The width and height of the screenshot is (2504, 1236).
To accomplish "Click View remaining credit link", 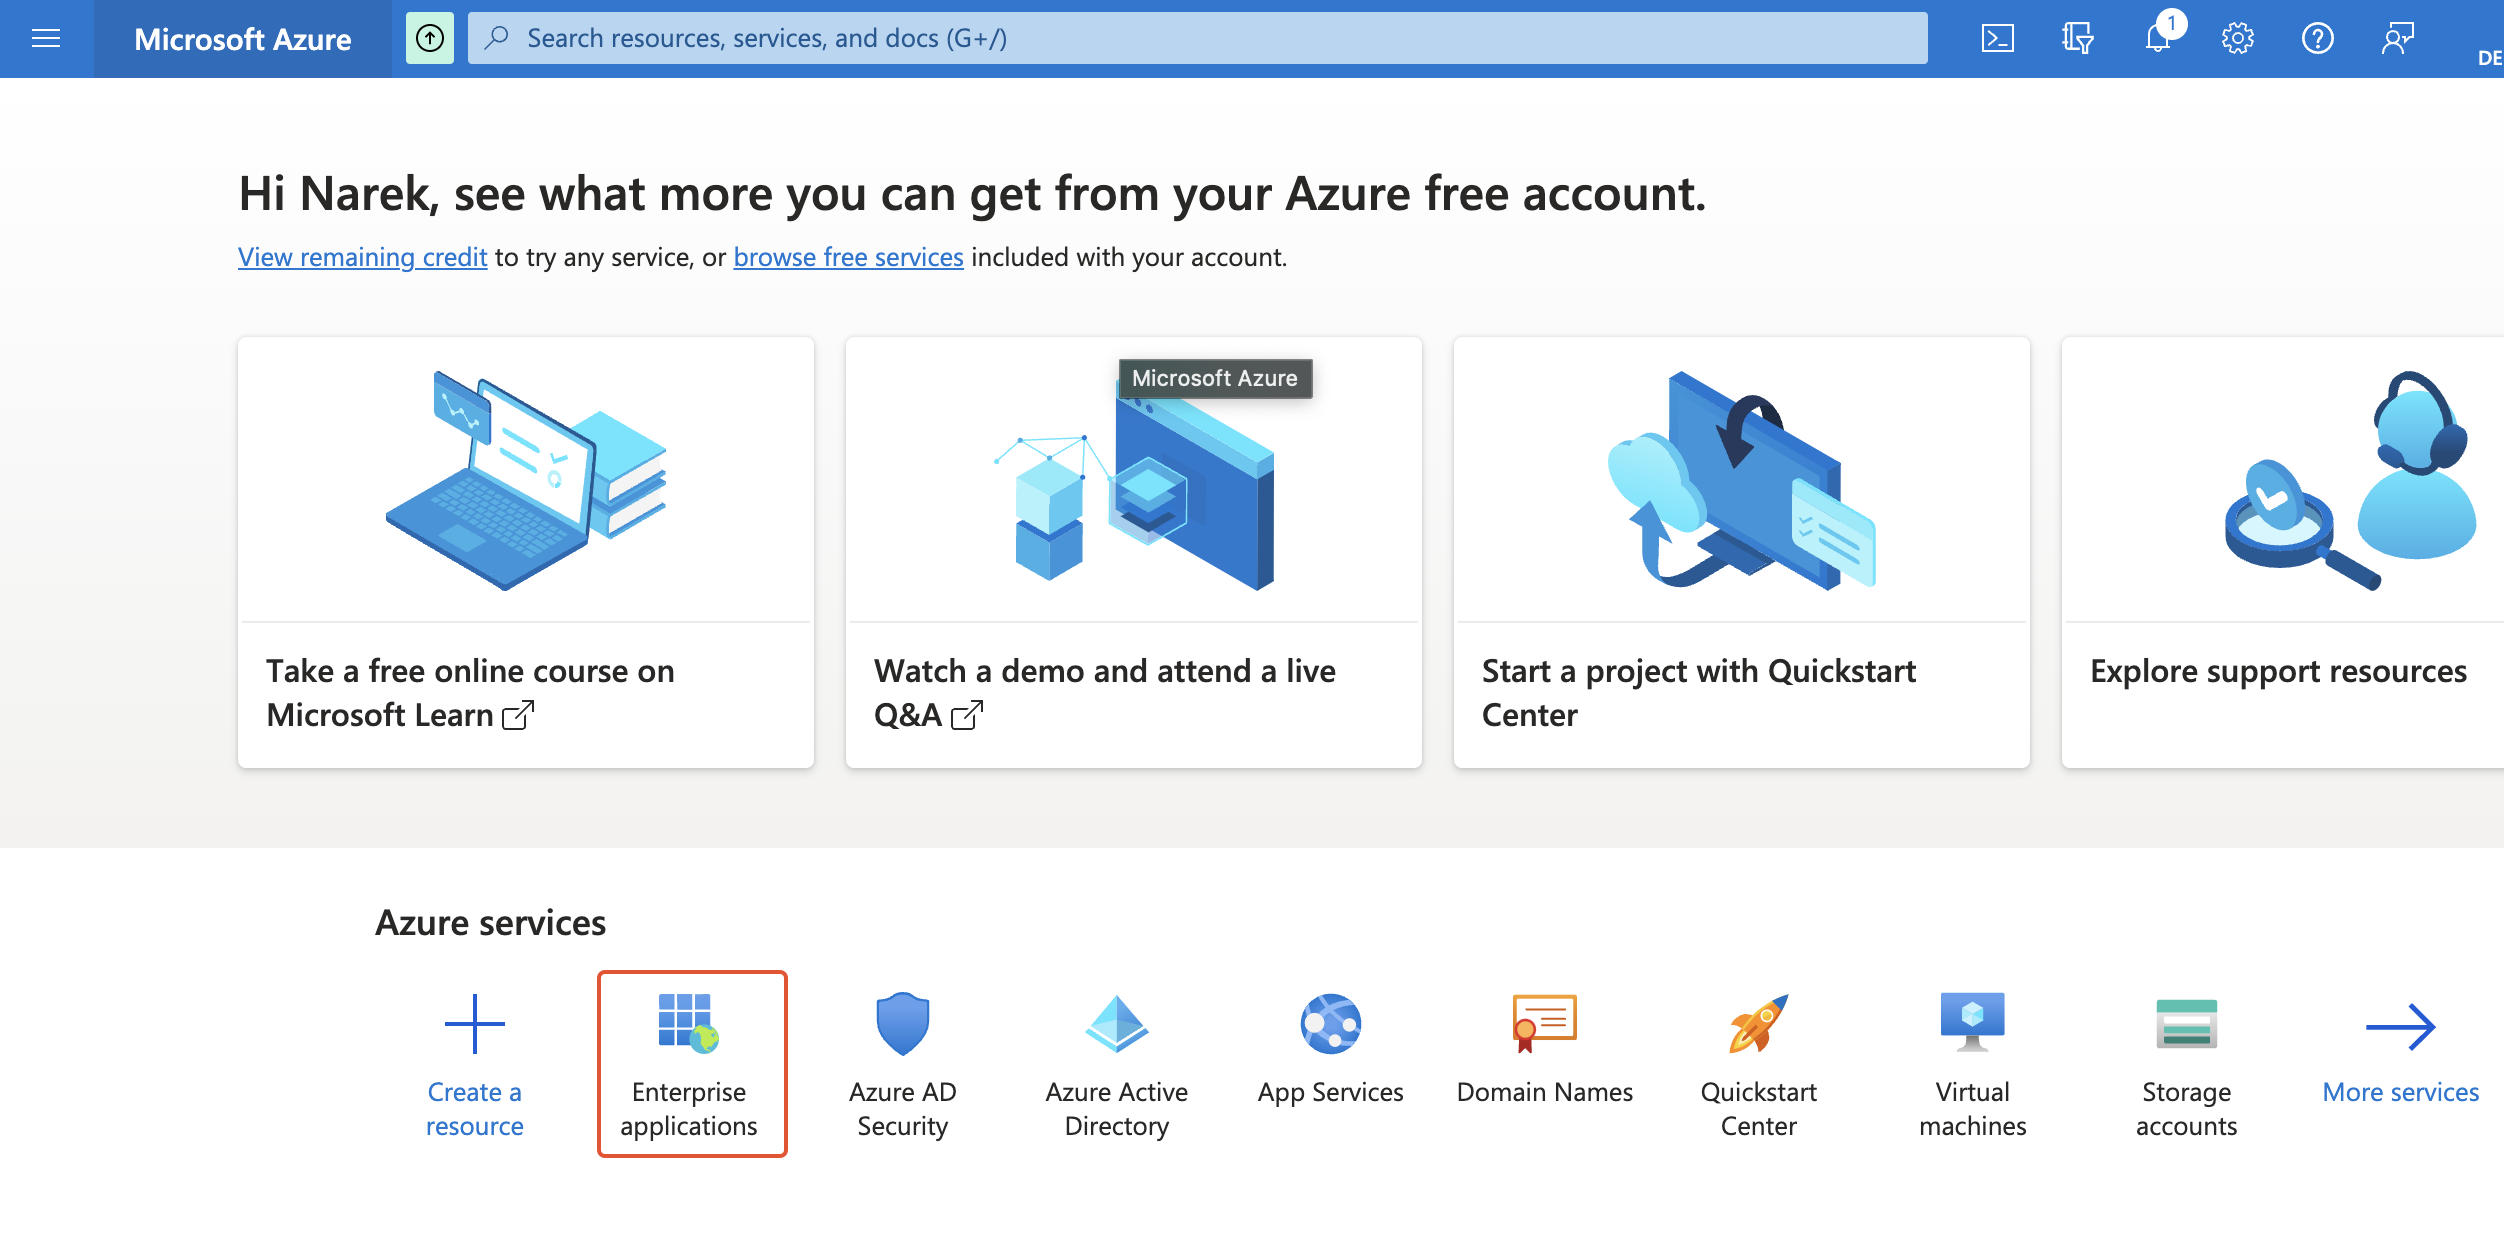I will [x=362, y=257].
